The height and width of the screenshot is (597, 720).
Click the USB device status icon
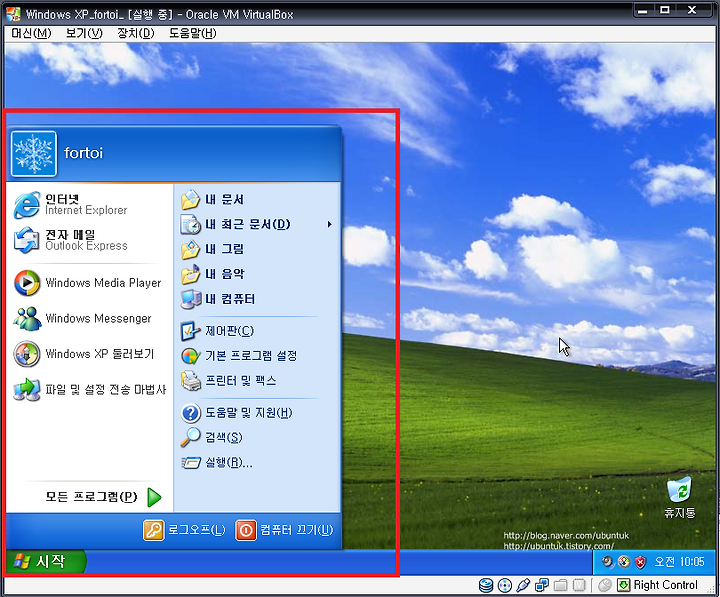click(x=523, y=585)
